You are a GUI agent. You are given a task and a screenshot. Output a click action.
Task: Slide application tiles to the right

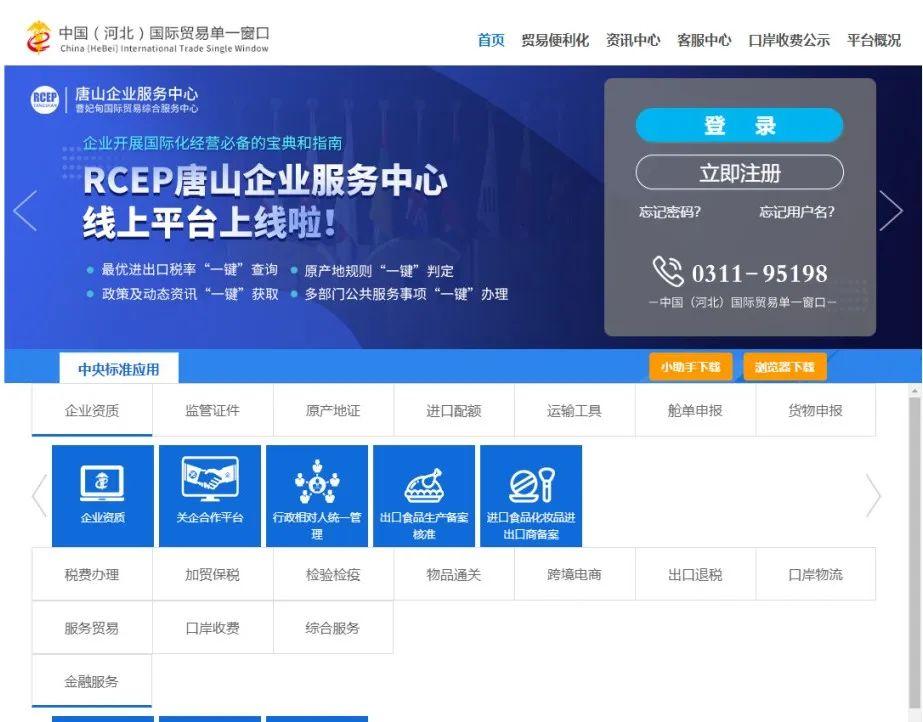pos(874,495)
